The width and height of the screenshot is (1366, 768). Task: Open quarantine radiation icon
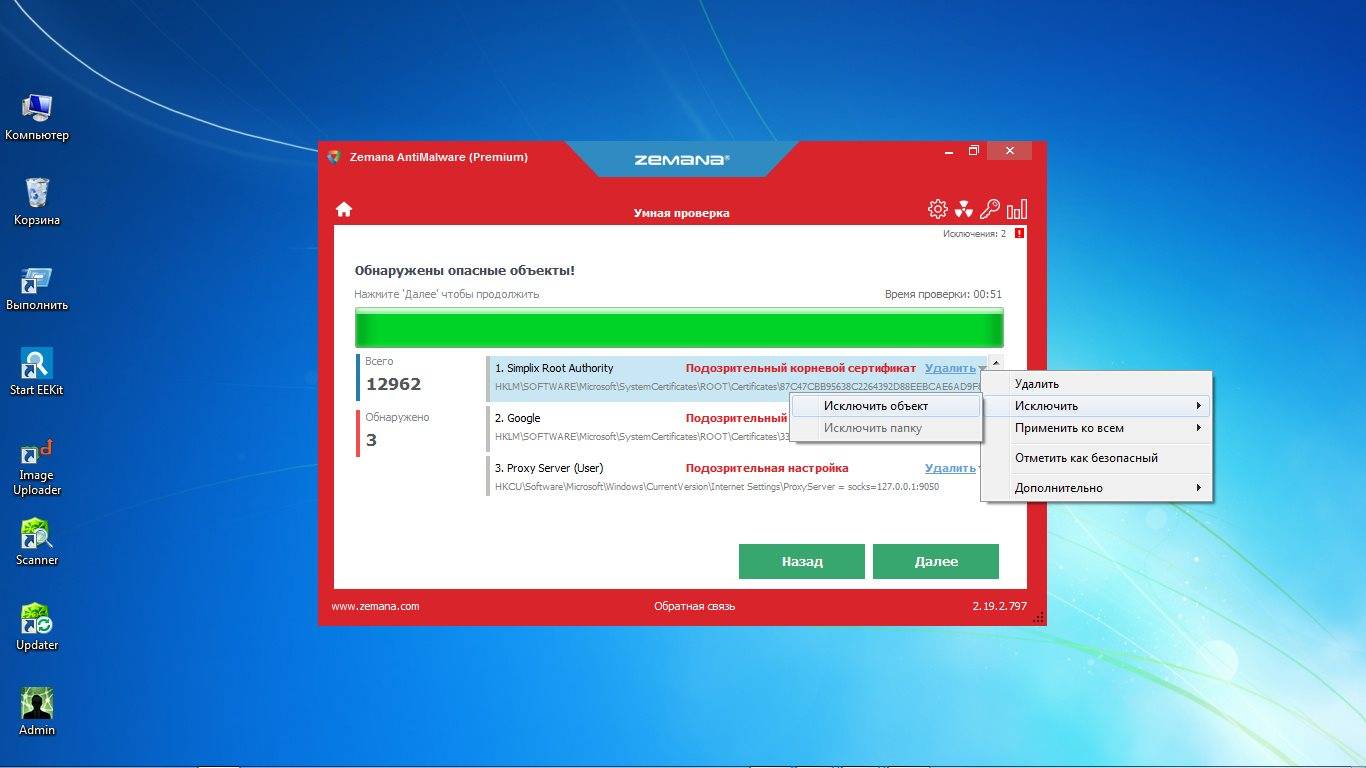tap(963, 209)
